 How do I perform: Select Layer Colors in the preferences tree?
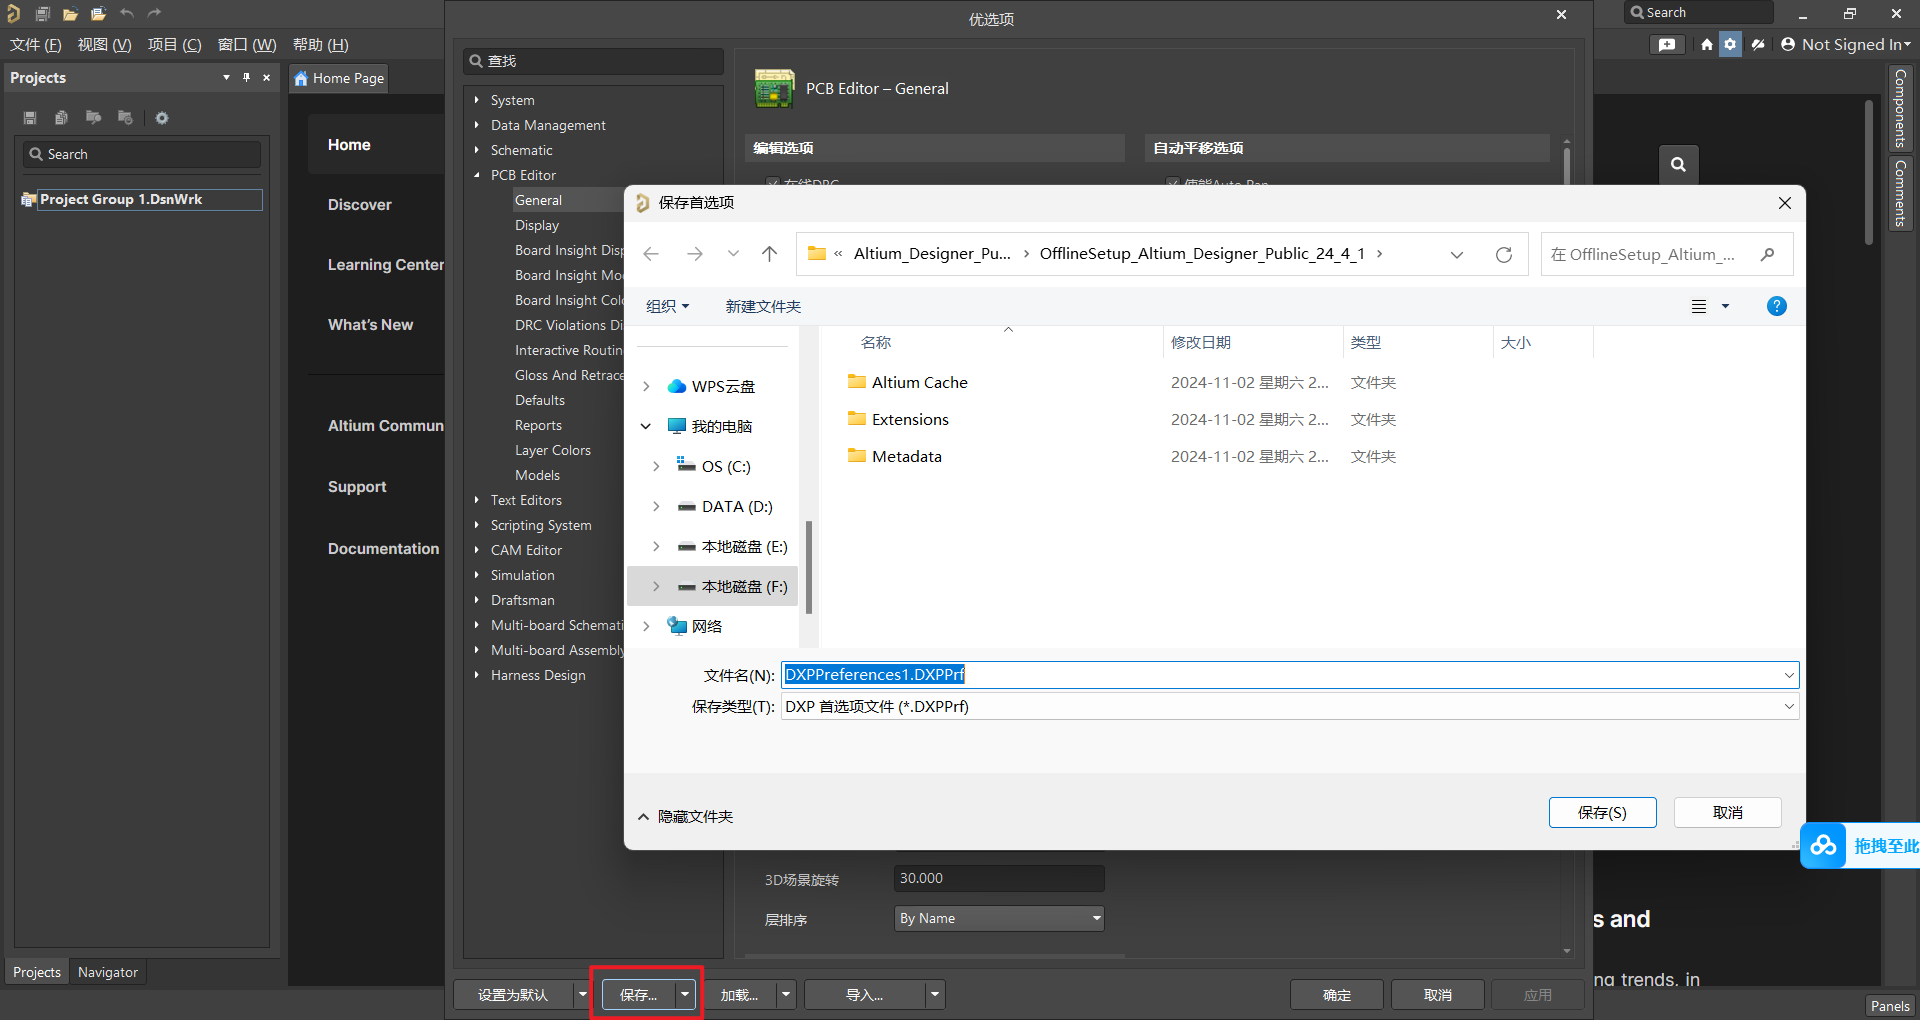[x=553, y=451]
